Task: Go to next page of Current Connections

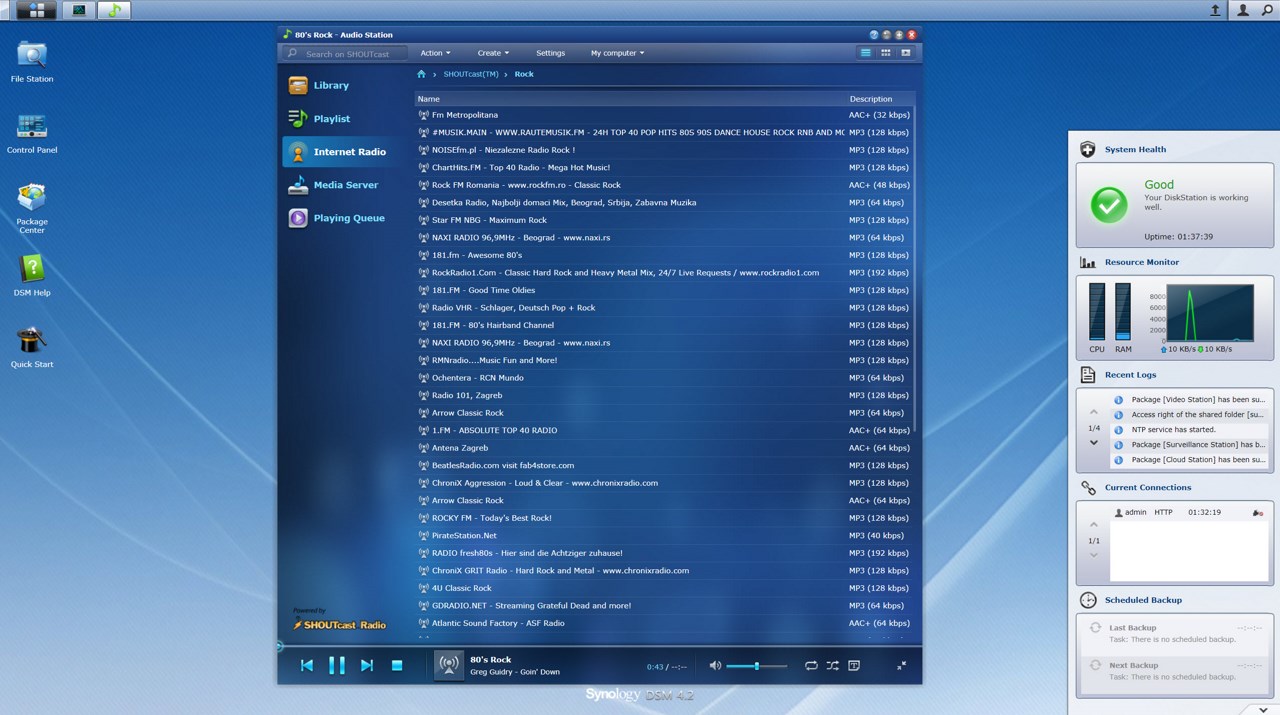Action: tap(1094, 555)
